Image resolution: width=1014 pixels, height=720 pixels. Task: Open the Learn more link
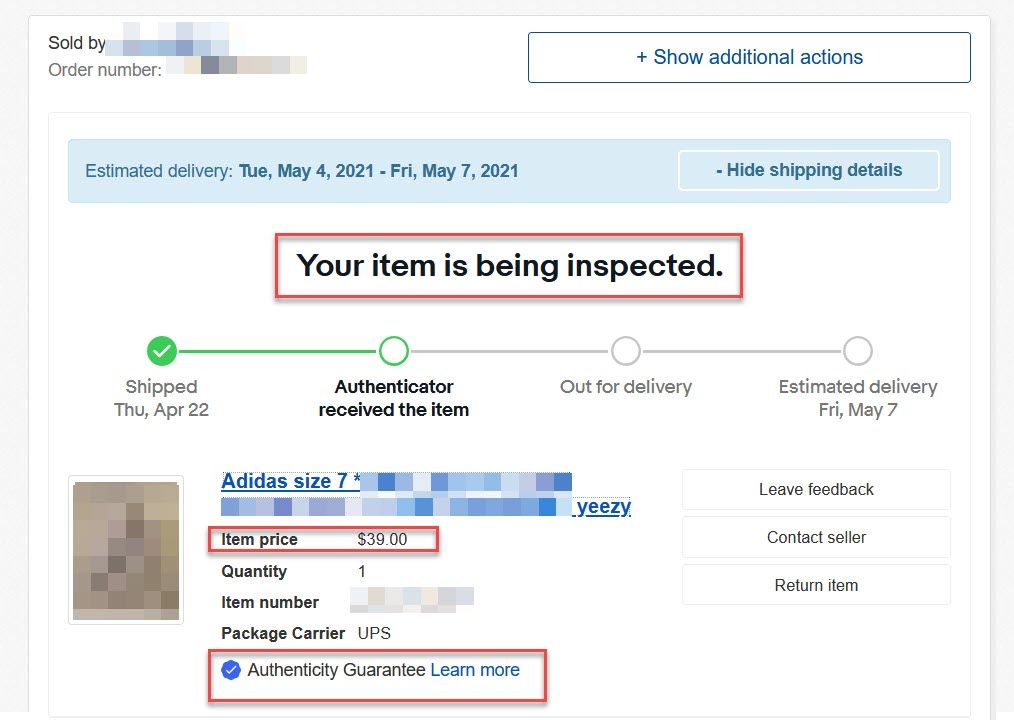[475, 670]
